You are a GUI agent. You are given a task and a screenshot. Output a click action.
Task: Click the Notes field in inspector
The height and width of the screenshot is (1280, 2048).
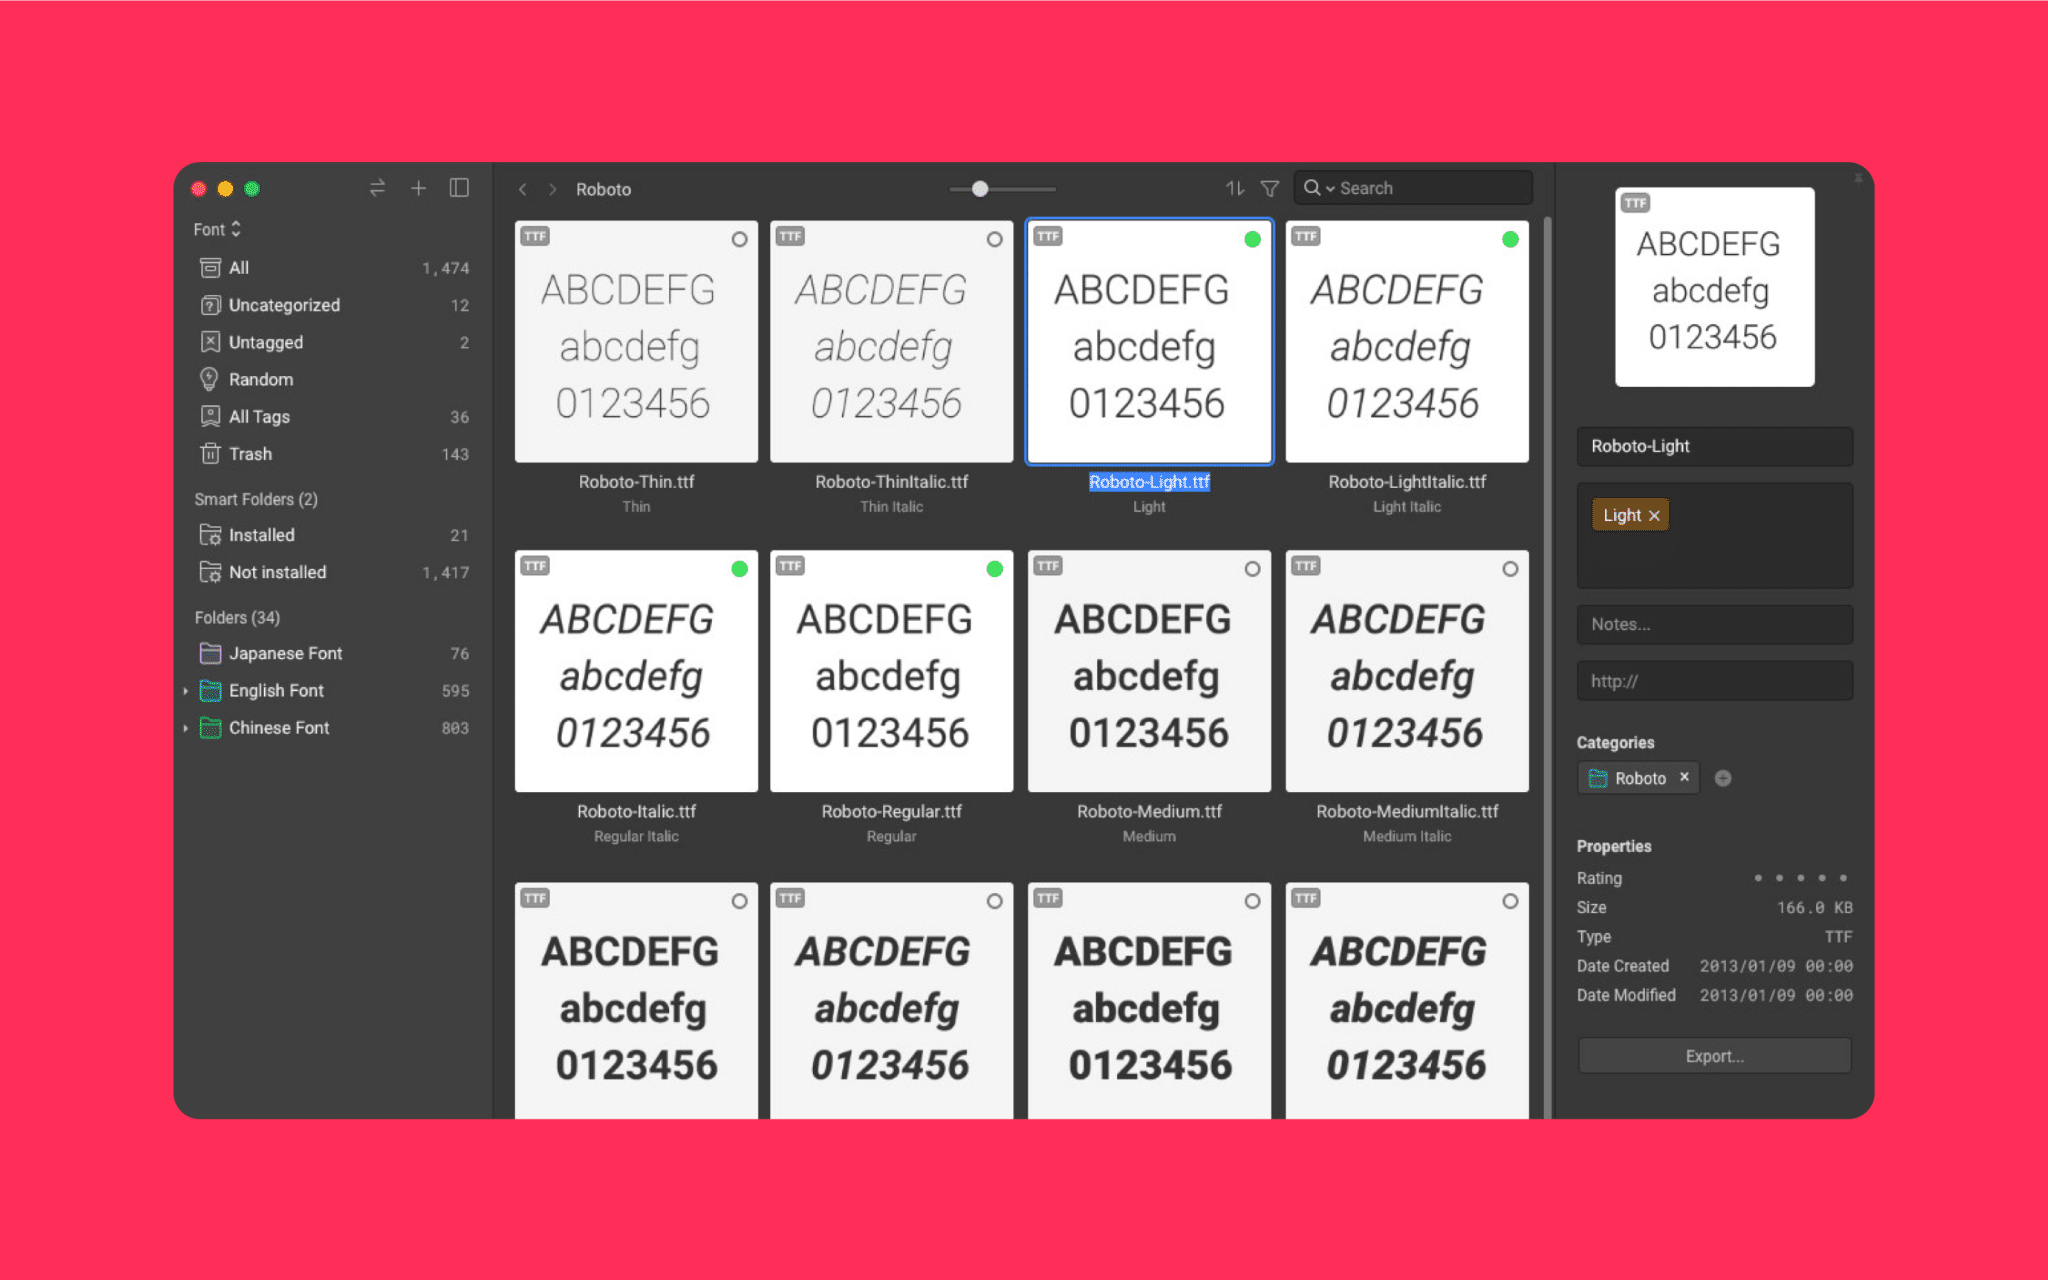(1714, 624)
